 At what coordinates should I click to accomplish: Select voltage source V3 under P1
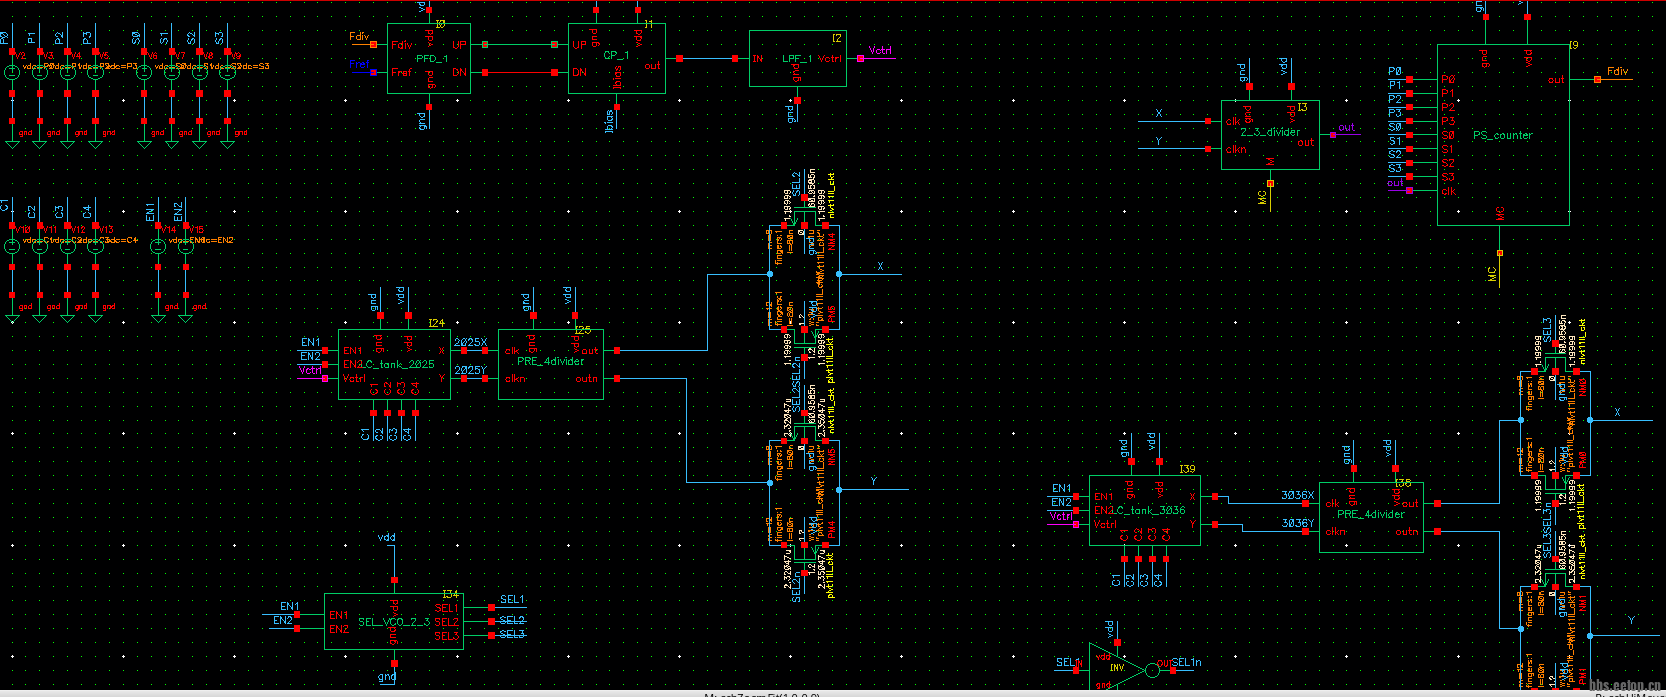point(40,72)
